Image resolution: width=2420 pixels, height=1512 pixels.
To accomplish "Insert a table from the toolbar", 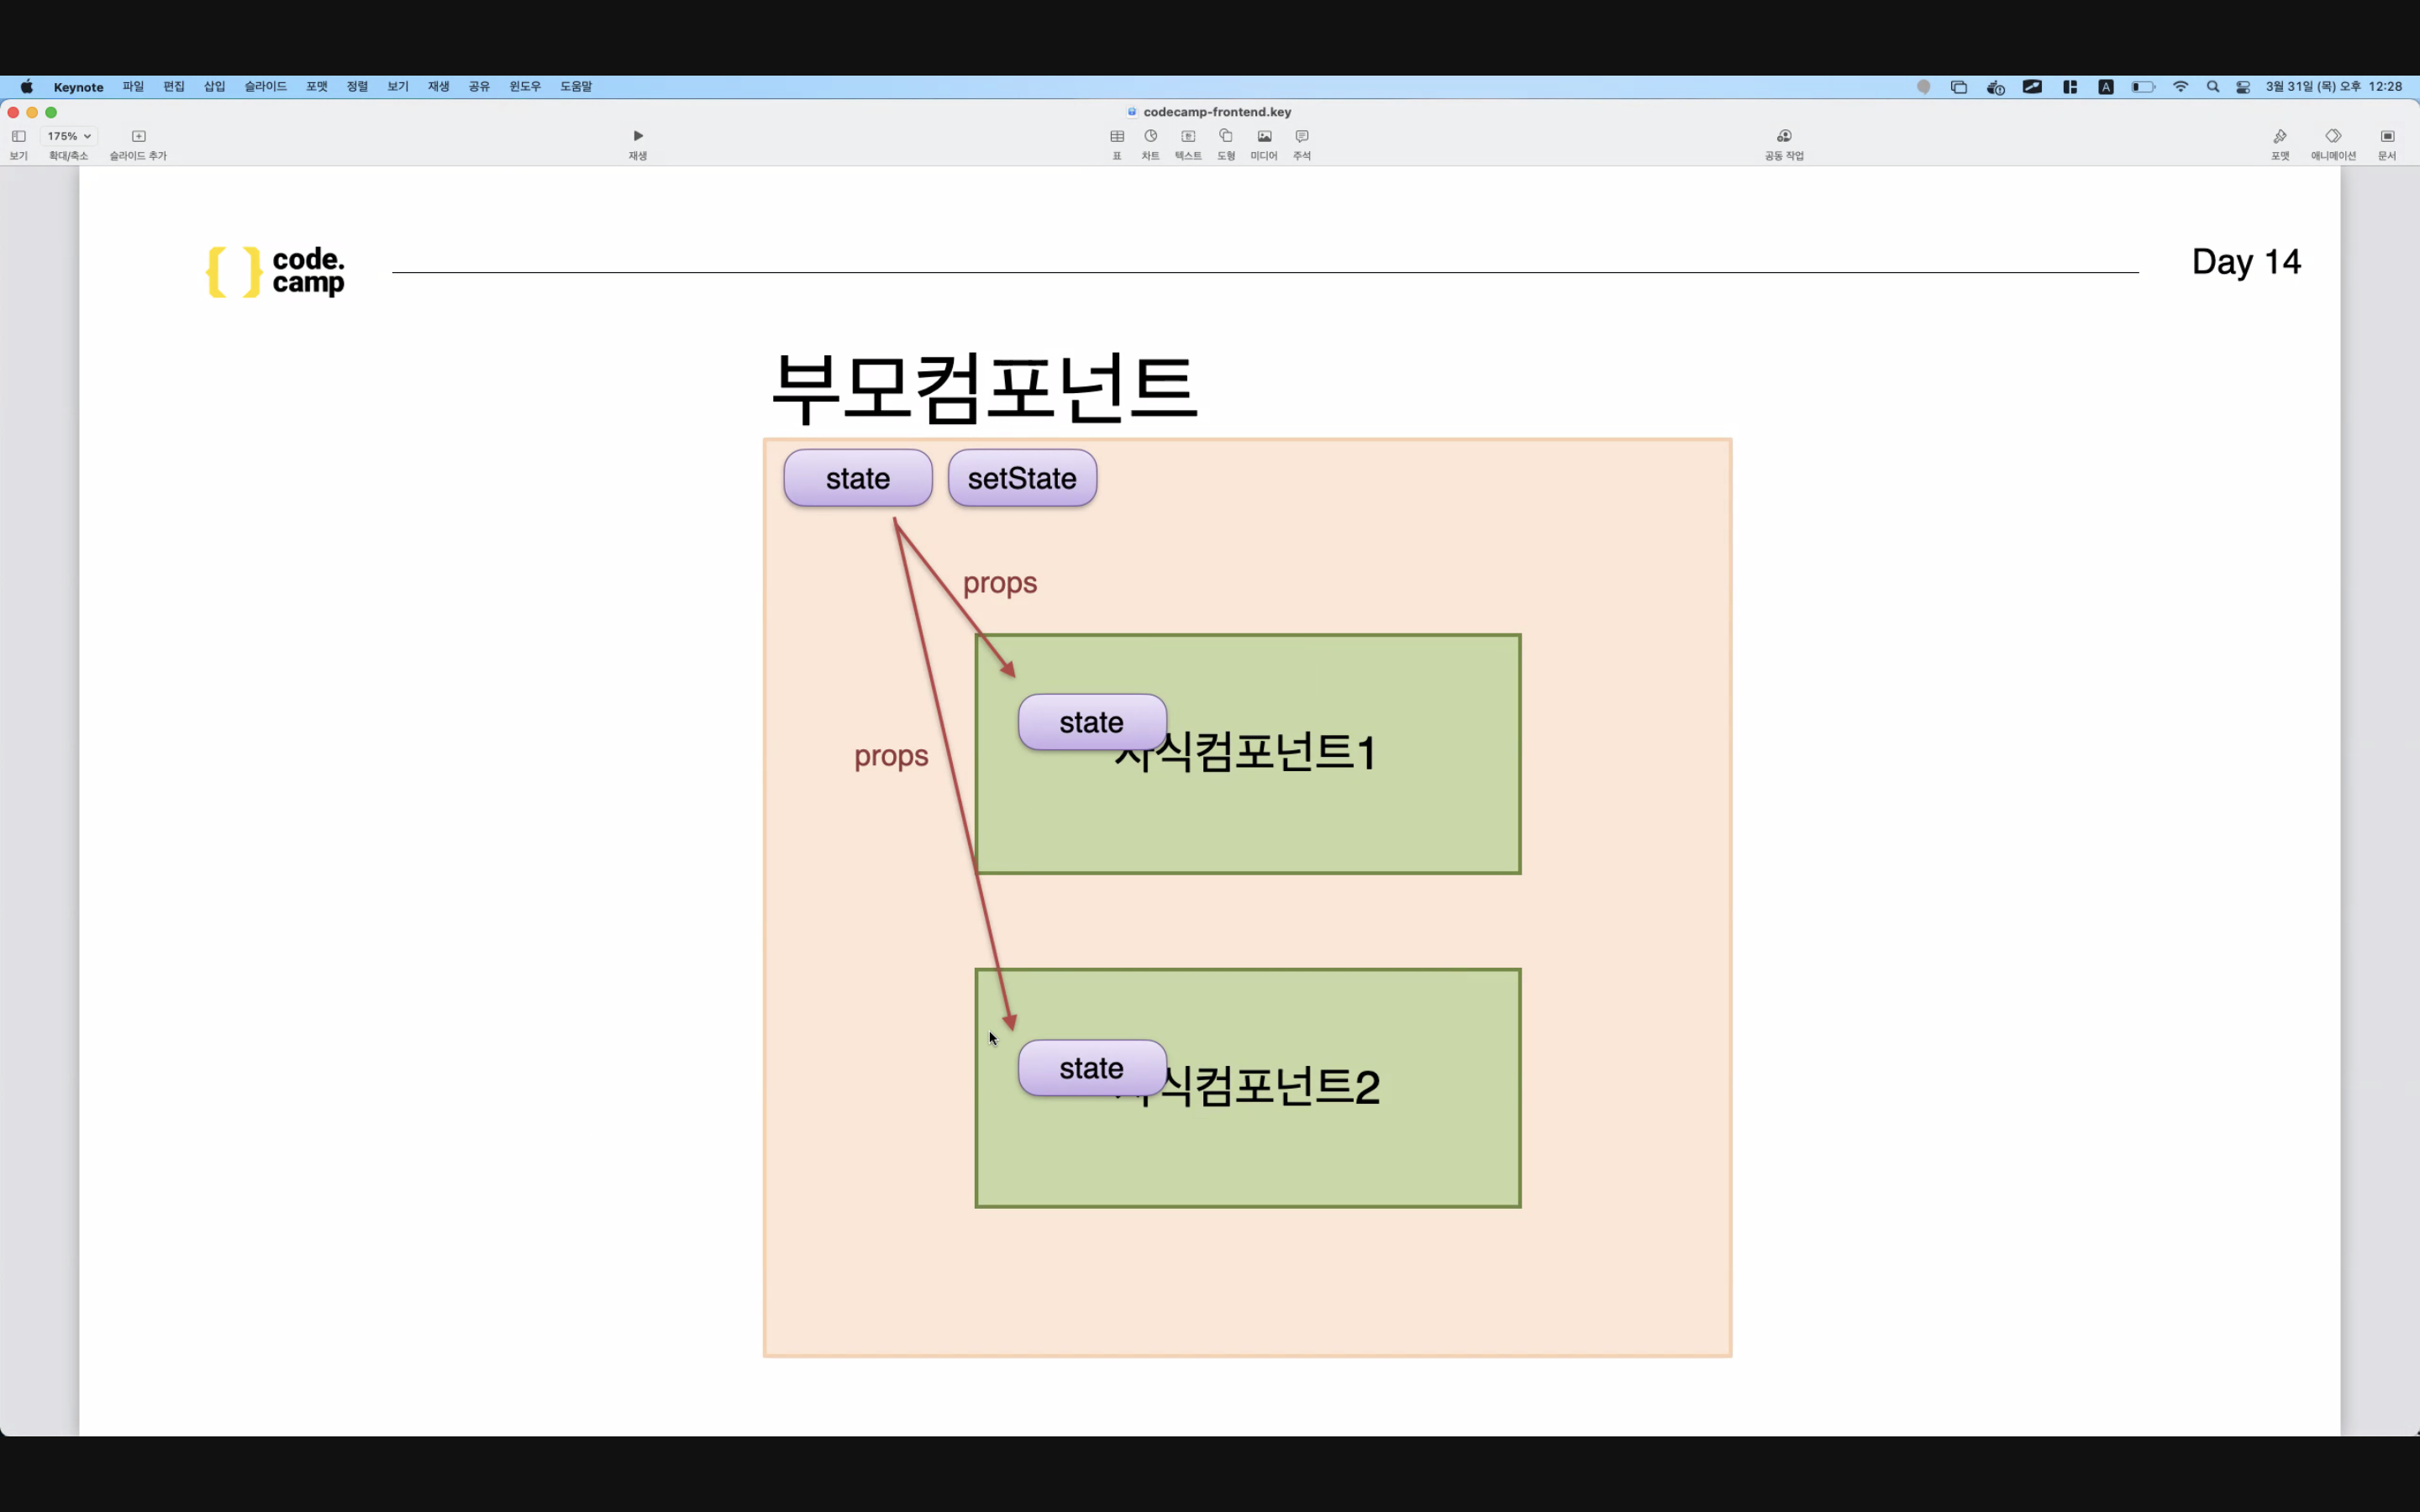I will click(x=1117, y=137).
